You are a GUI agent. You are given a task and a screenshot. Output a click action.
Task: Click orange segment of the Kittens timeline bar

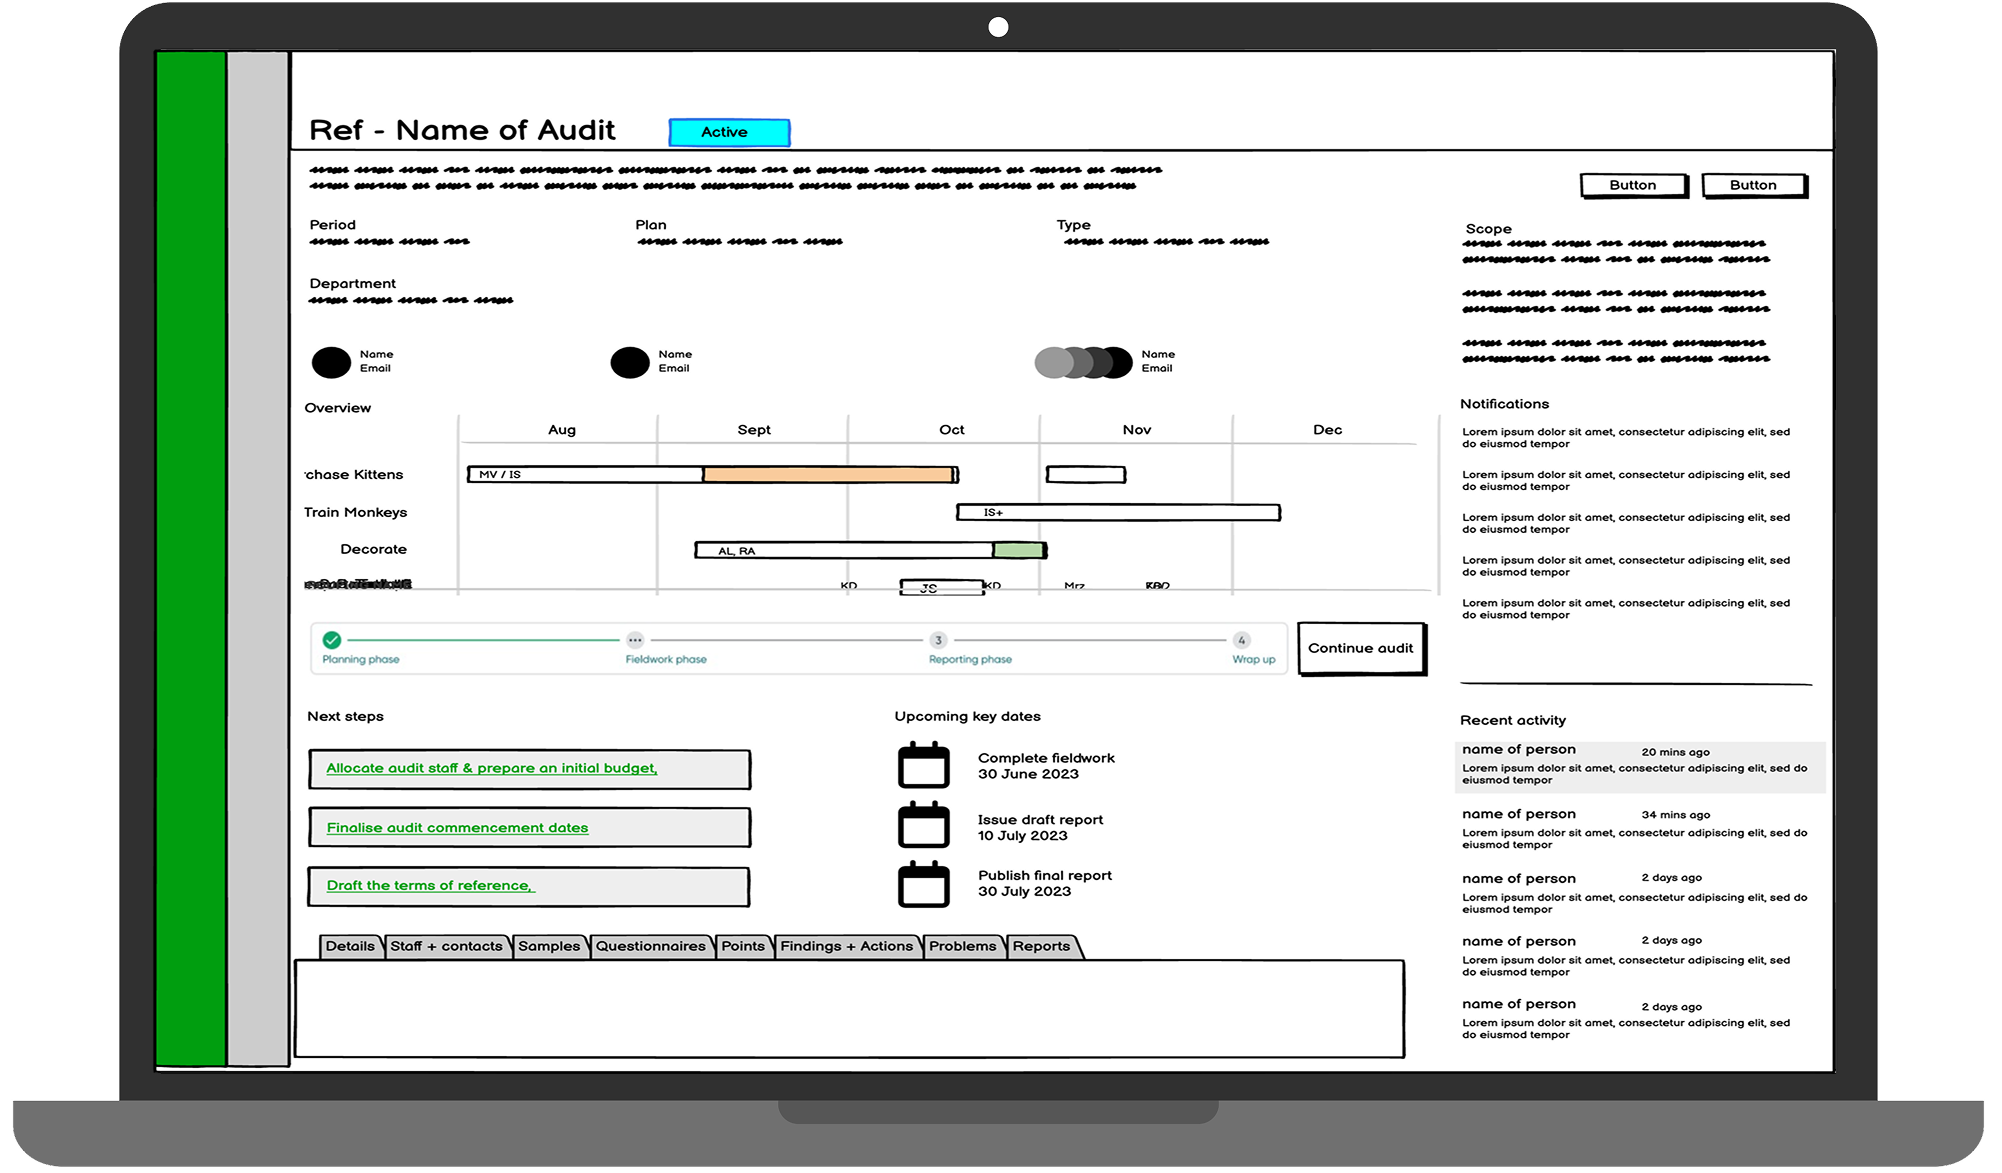tap(827, 475)
